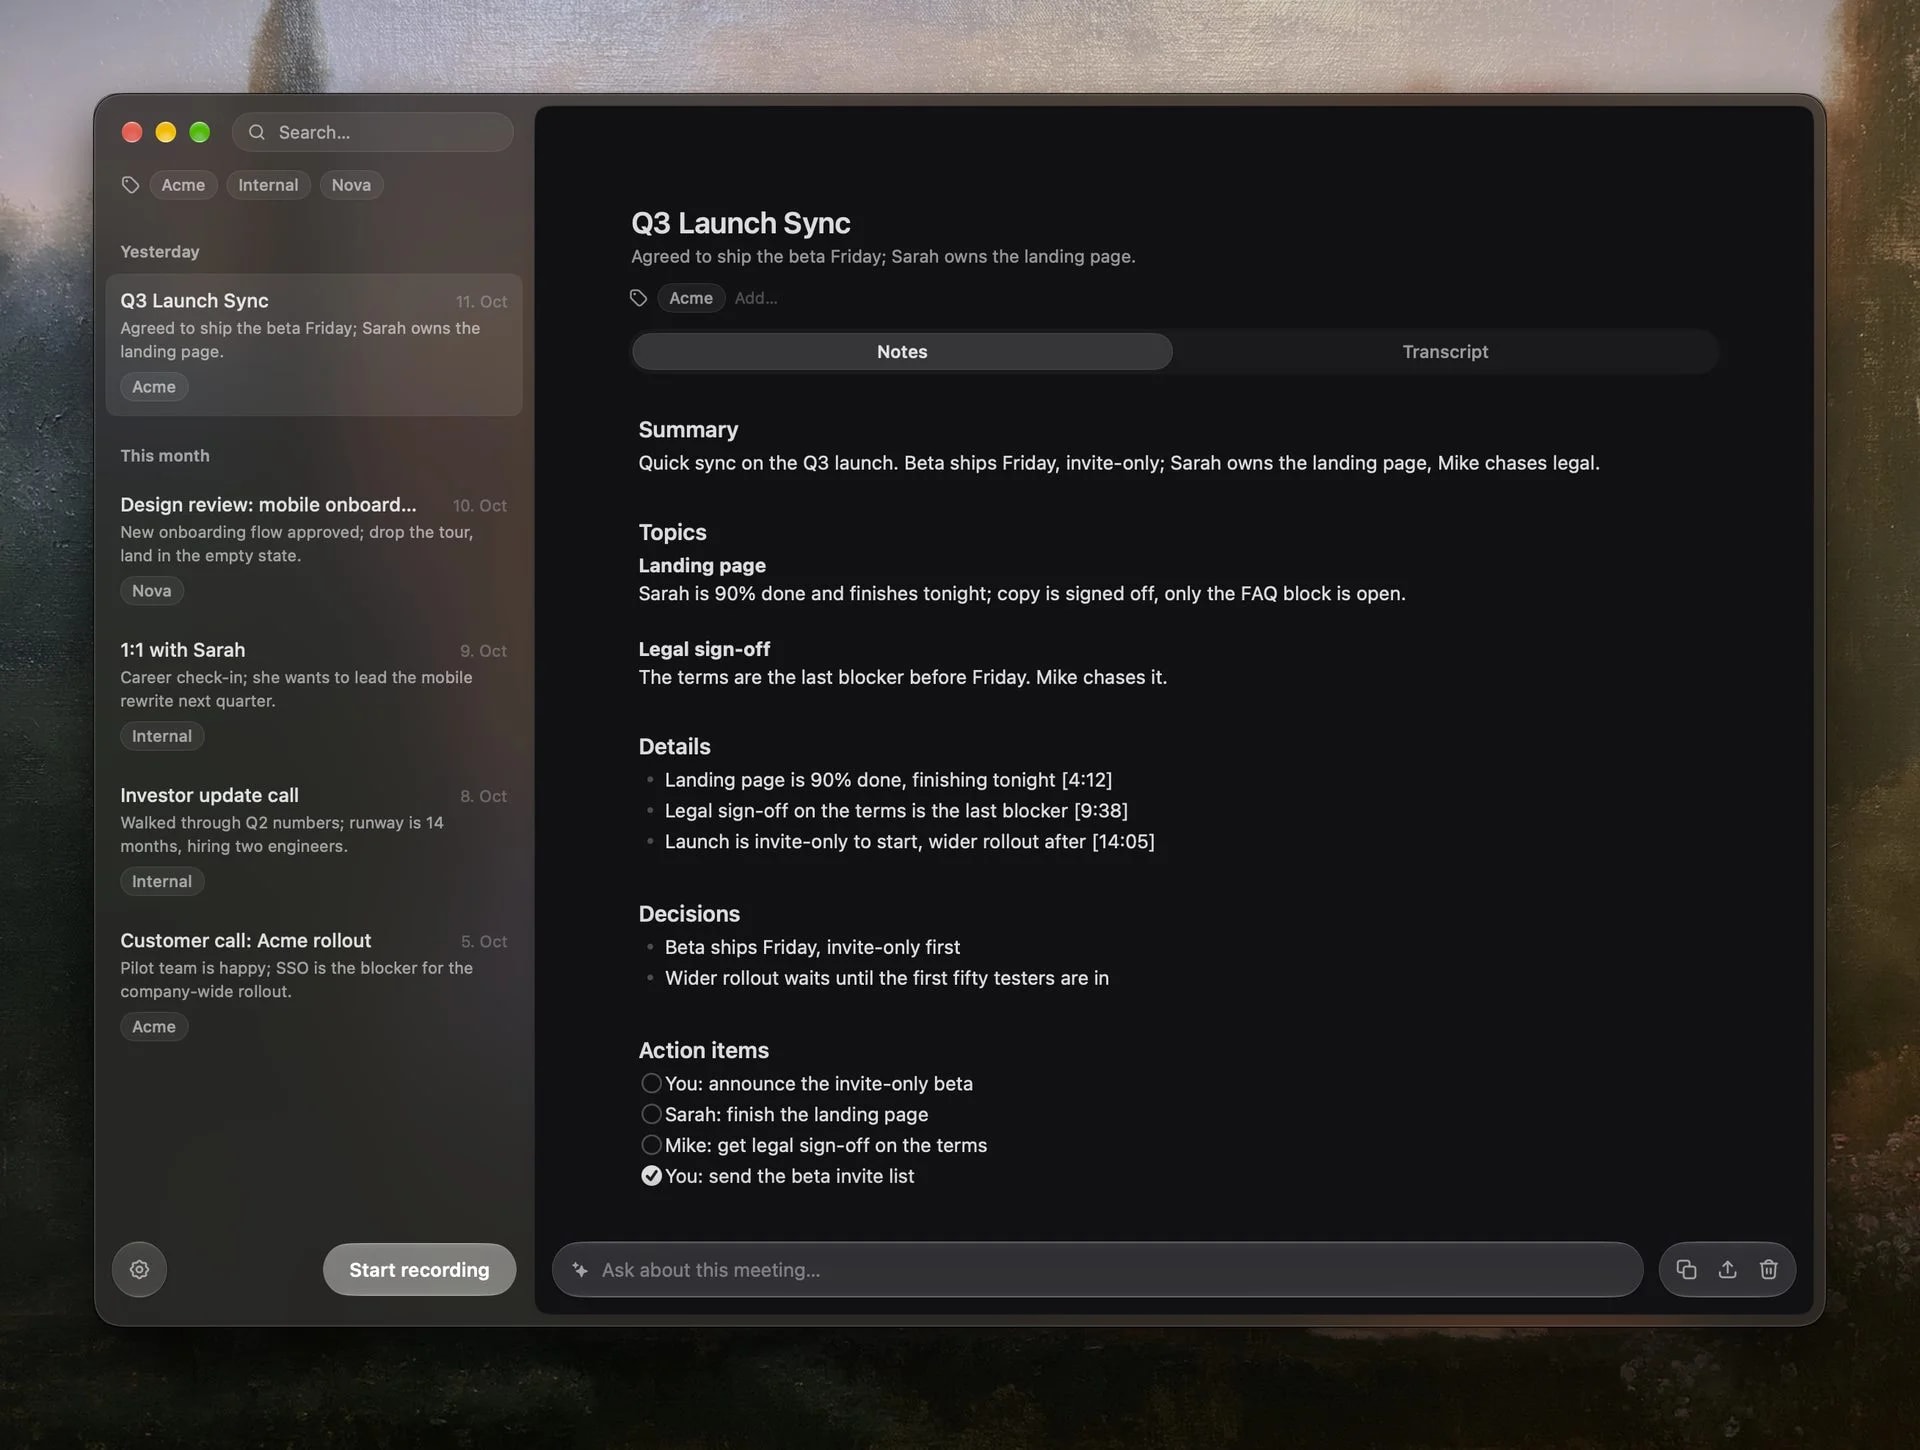Screen dimensions: 1920x1450
Task: Click Acme tag on Customer call item
Action: [154, 1027]
